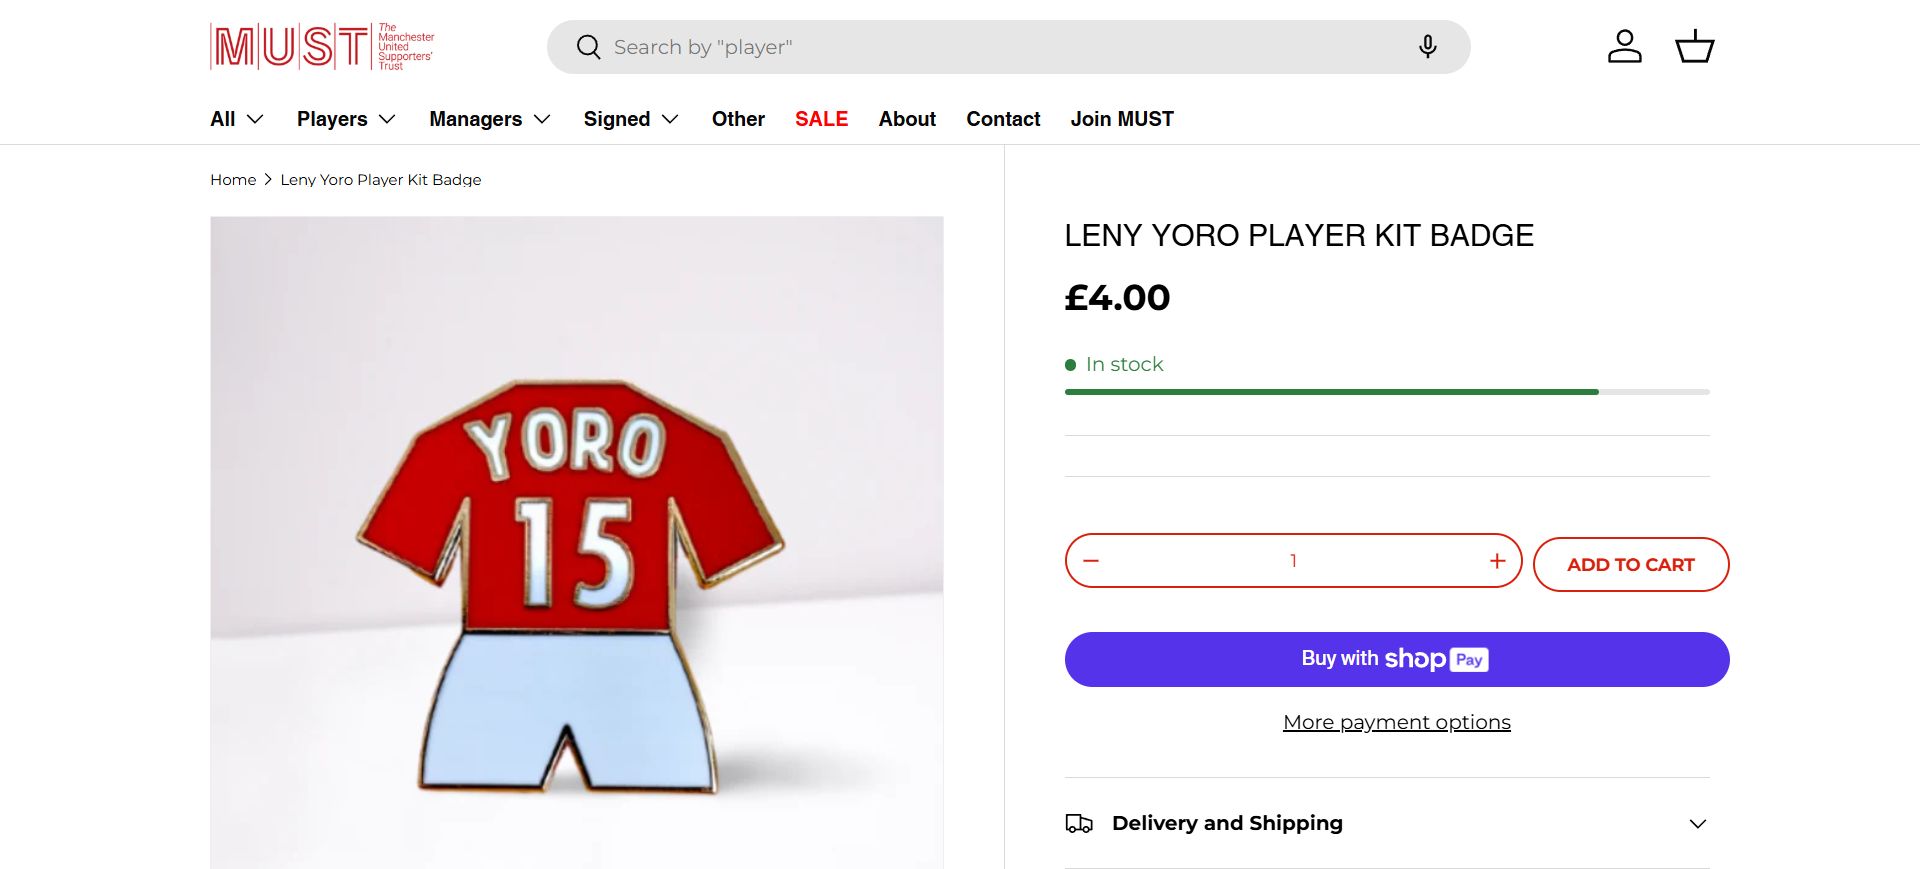Activate voice search microphone icon
This screenshot has height=869, width=1920.
click(1427, 47)
